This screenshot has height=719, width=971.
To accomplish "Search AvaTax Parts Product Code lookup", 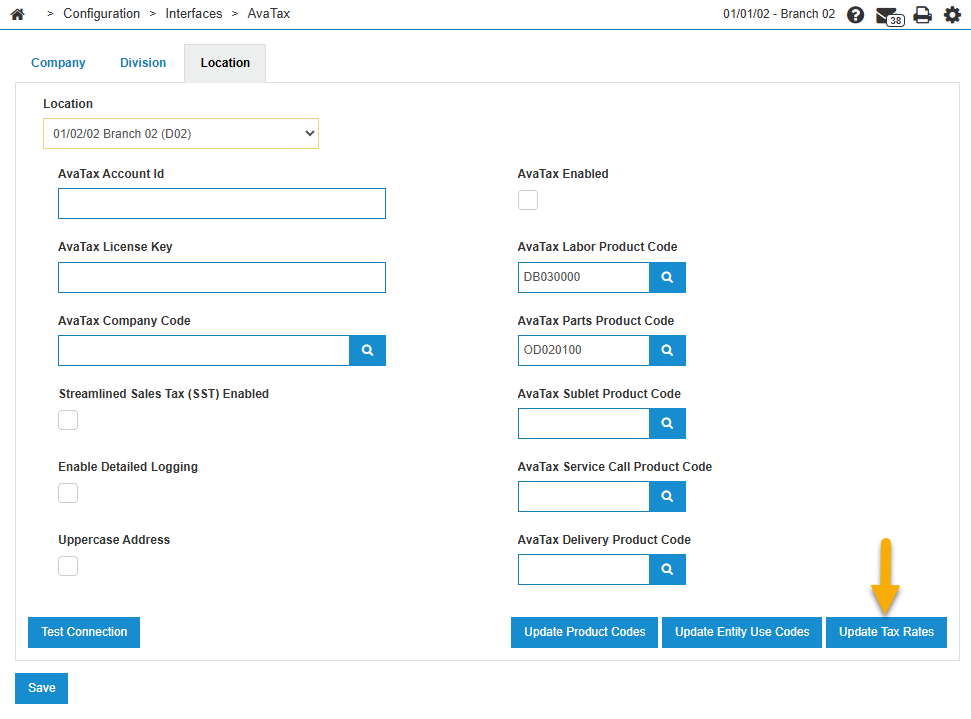I will point(667,351).
